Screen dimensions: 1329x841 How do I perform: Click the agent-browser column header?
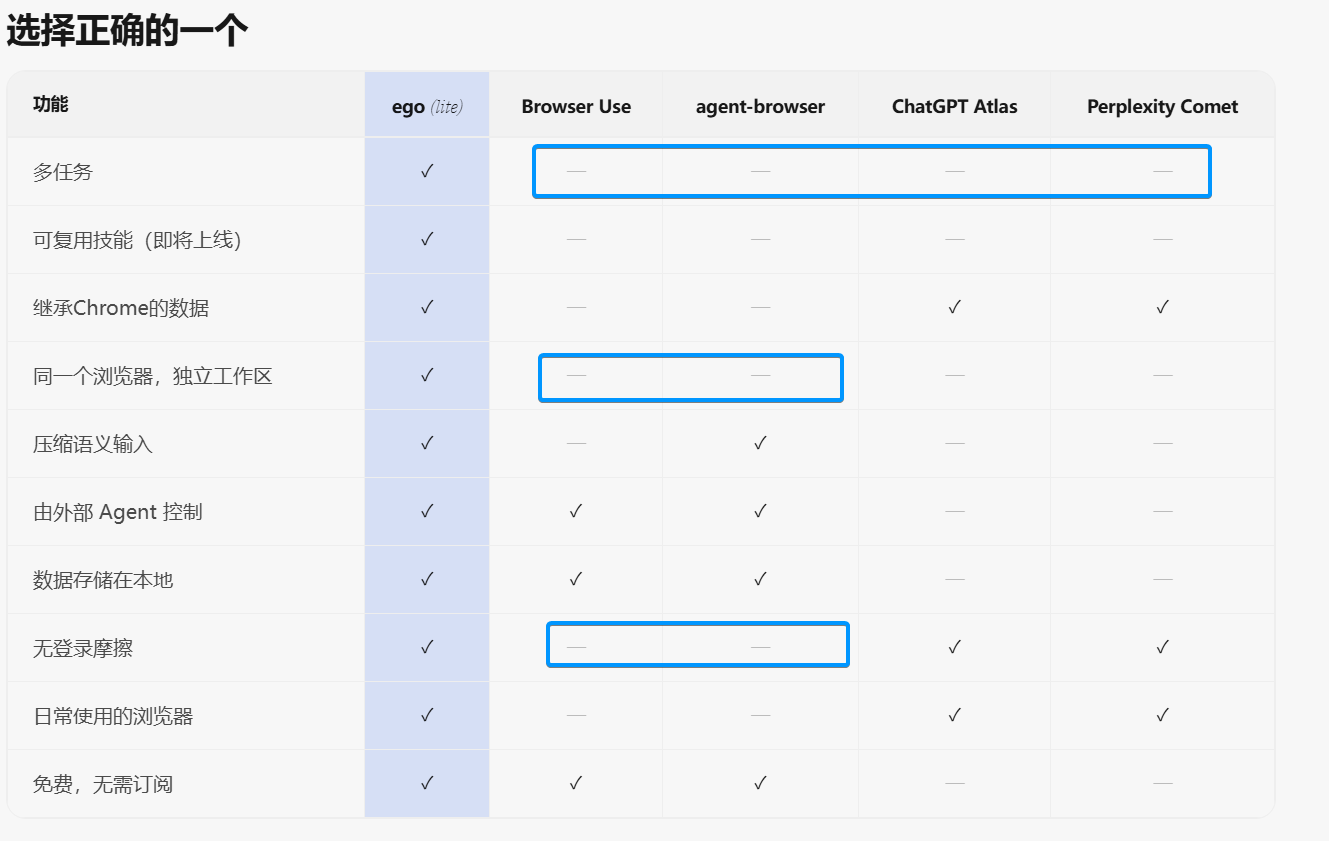tap(760, 107)
